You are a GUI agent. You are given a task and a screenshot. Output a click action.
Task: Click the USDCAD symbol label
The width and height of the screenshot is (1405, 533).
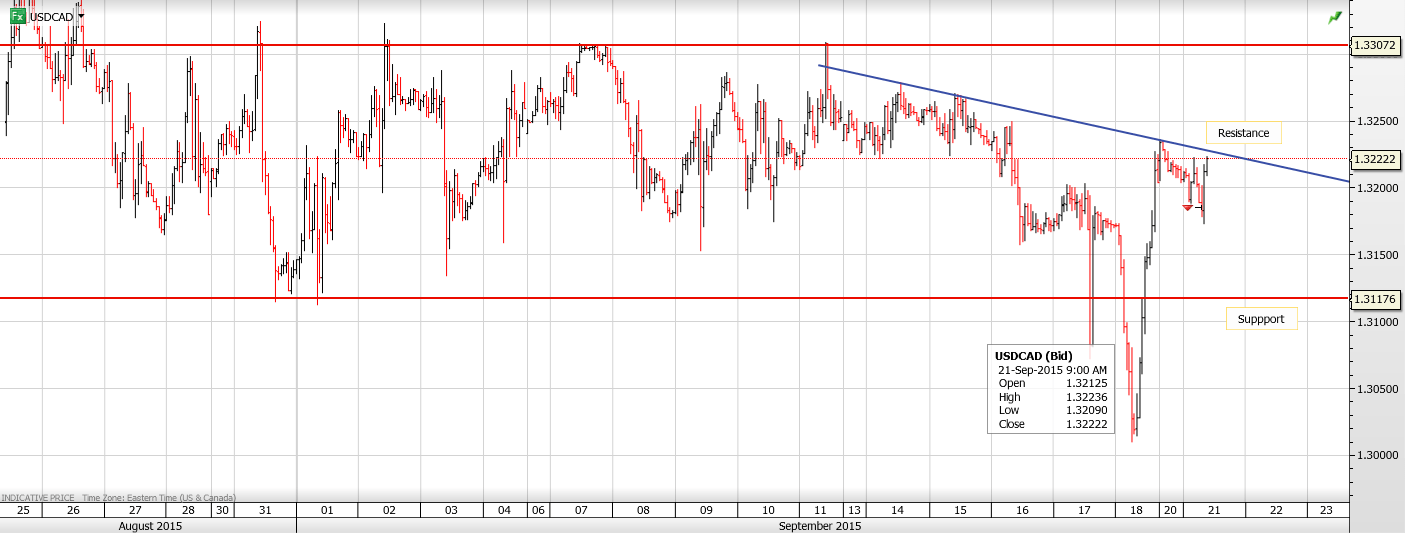click(x=51, y=17)
